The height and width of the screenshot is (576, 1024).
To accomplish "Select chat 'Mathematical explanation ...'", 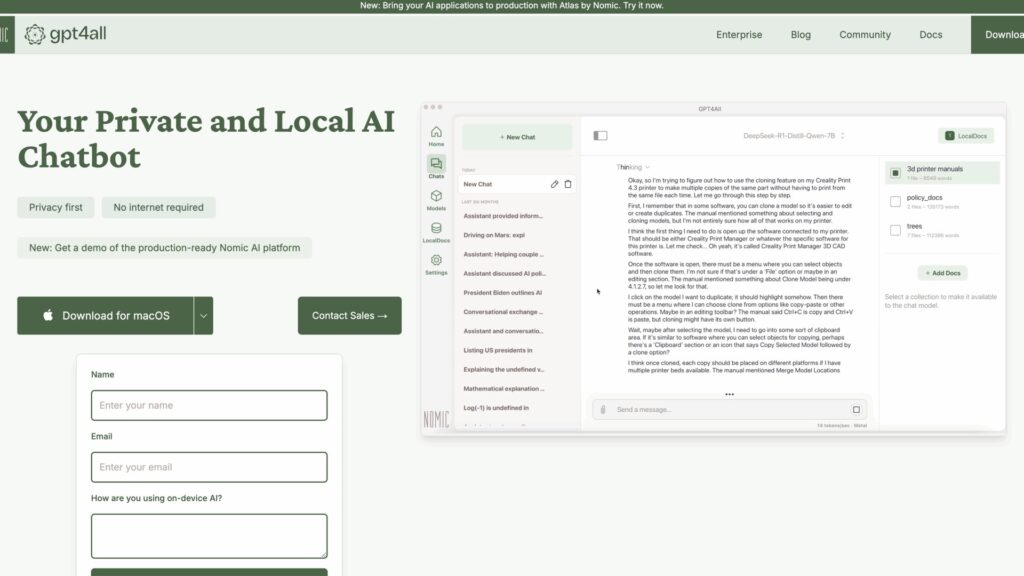I will click(x=504, y=389).
